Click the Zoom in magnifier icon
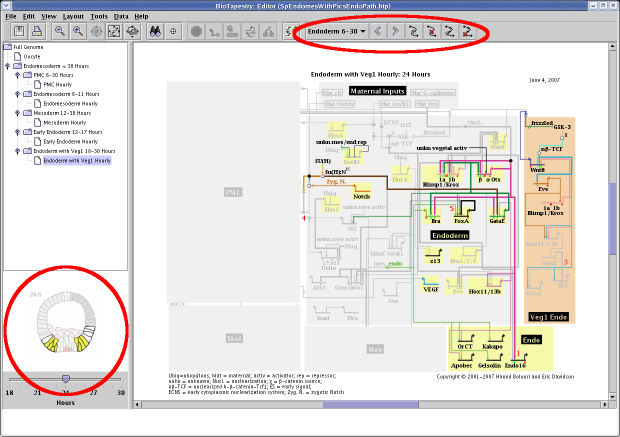This screenshot has width=620, height=437. coord(77,32)
